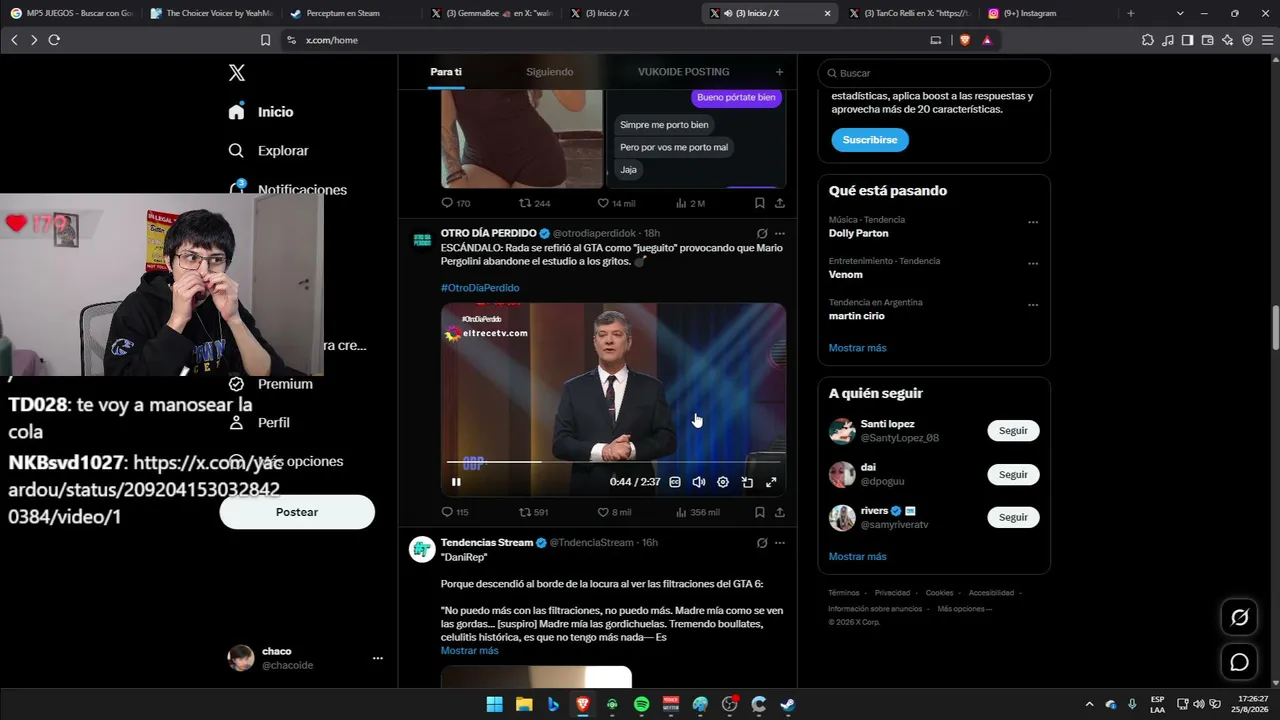Open Brave Shields lion icon
Image resolution: width=1280 pixels, height=720 pixels.
click(x=965, y=40)
